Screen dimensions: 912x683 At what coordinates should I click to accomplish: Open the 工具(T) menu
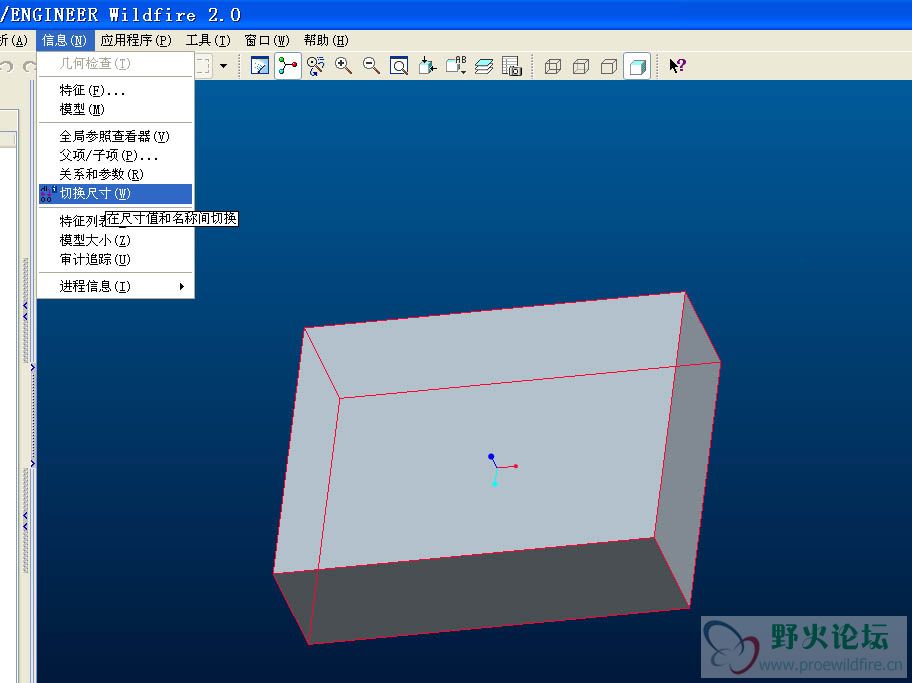click(208, 40)
